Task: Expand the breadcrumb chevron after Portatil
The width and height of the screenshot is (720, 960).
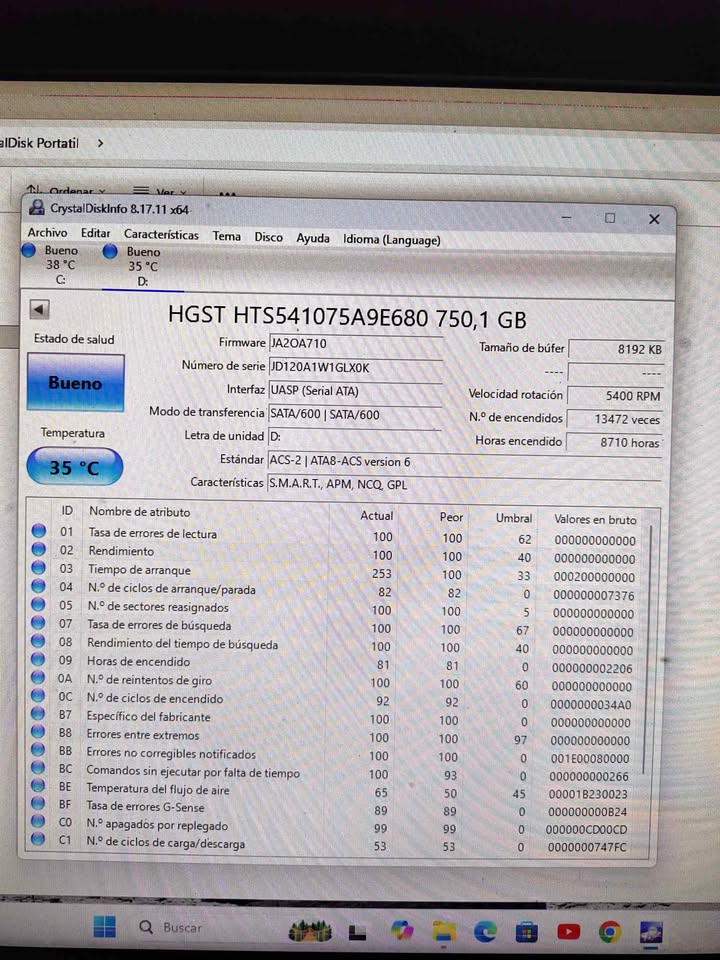Action: 100,143
